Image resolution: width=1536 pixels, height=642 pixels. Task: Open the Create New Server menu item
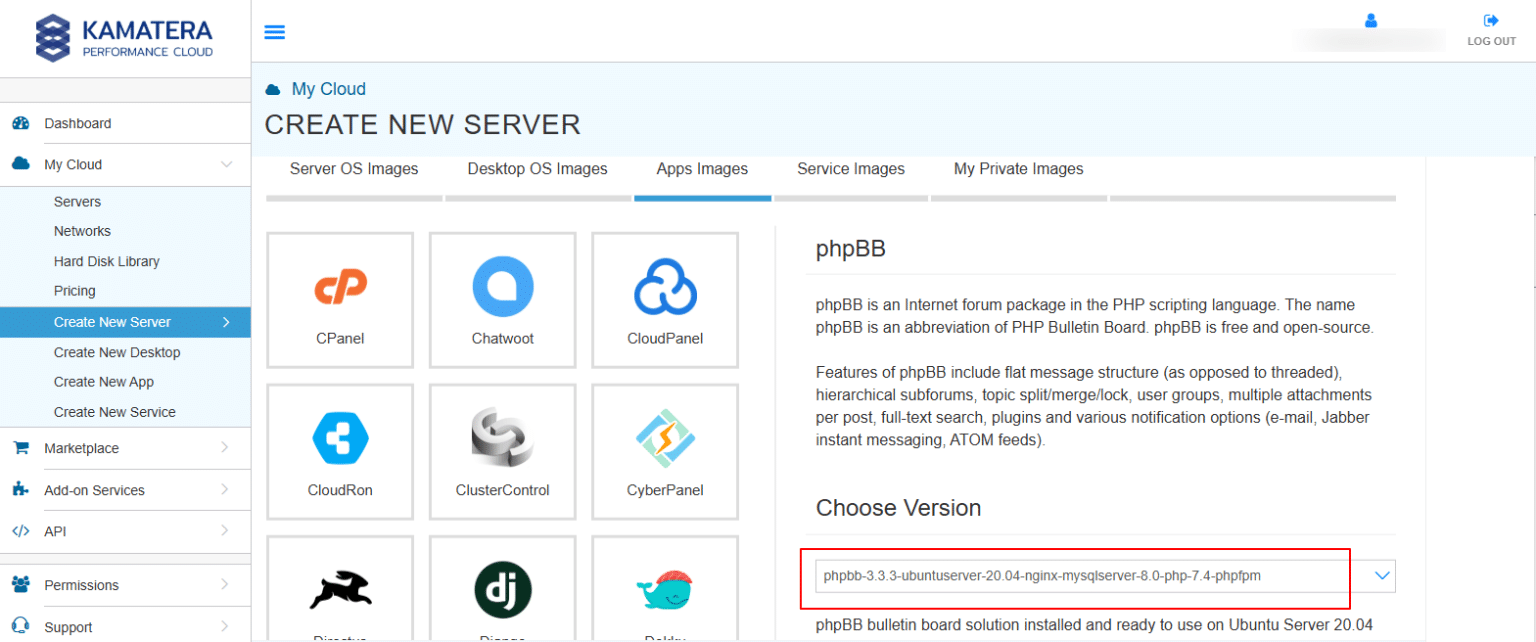coord(125,322)
